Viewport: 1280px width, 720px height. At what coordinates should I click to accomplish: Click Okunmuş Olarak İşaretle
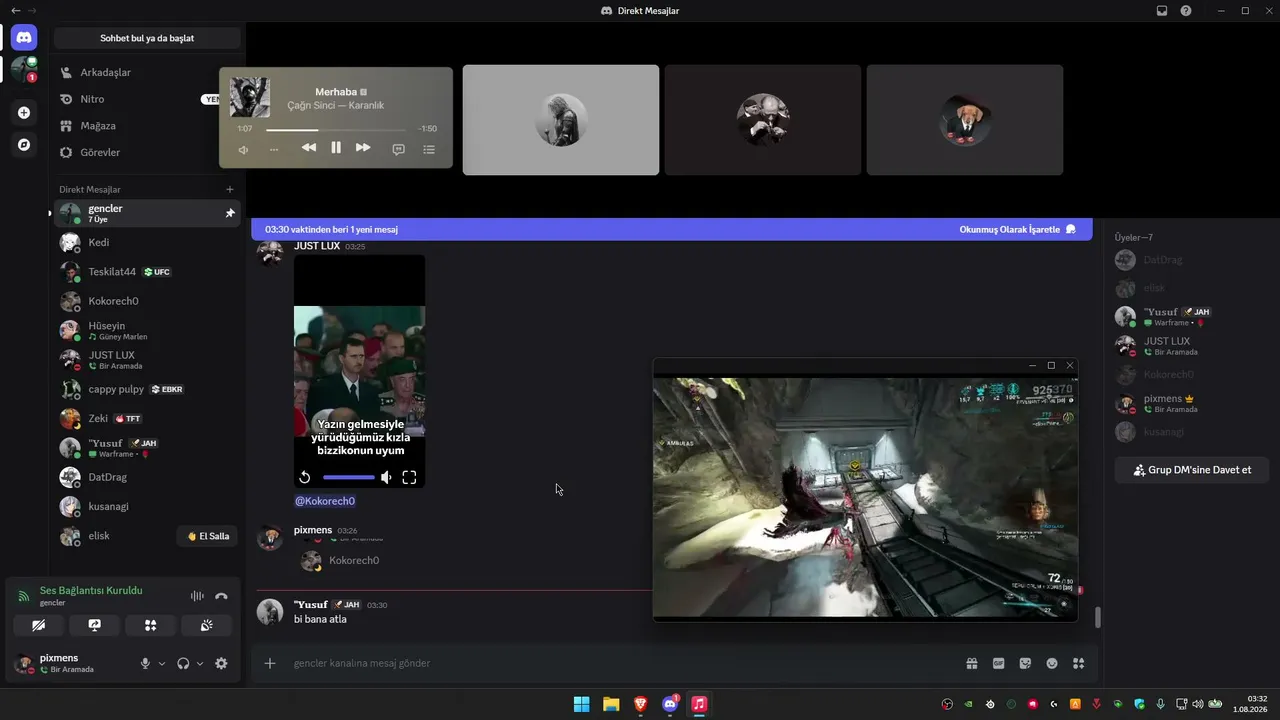pyautogui.click(x=1017, y=229)
